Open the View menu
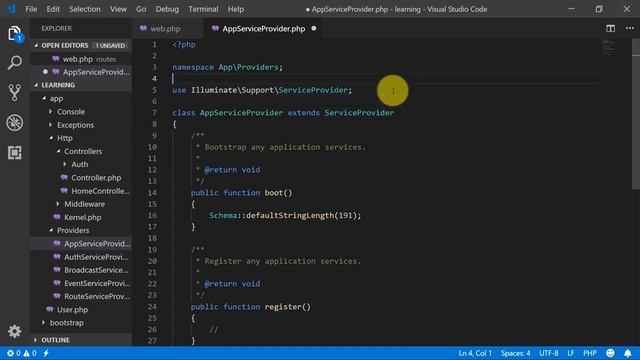 click(x=118, y=9)
